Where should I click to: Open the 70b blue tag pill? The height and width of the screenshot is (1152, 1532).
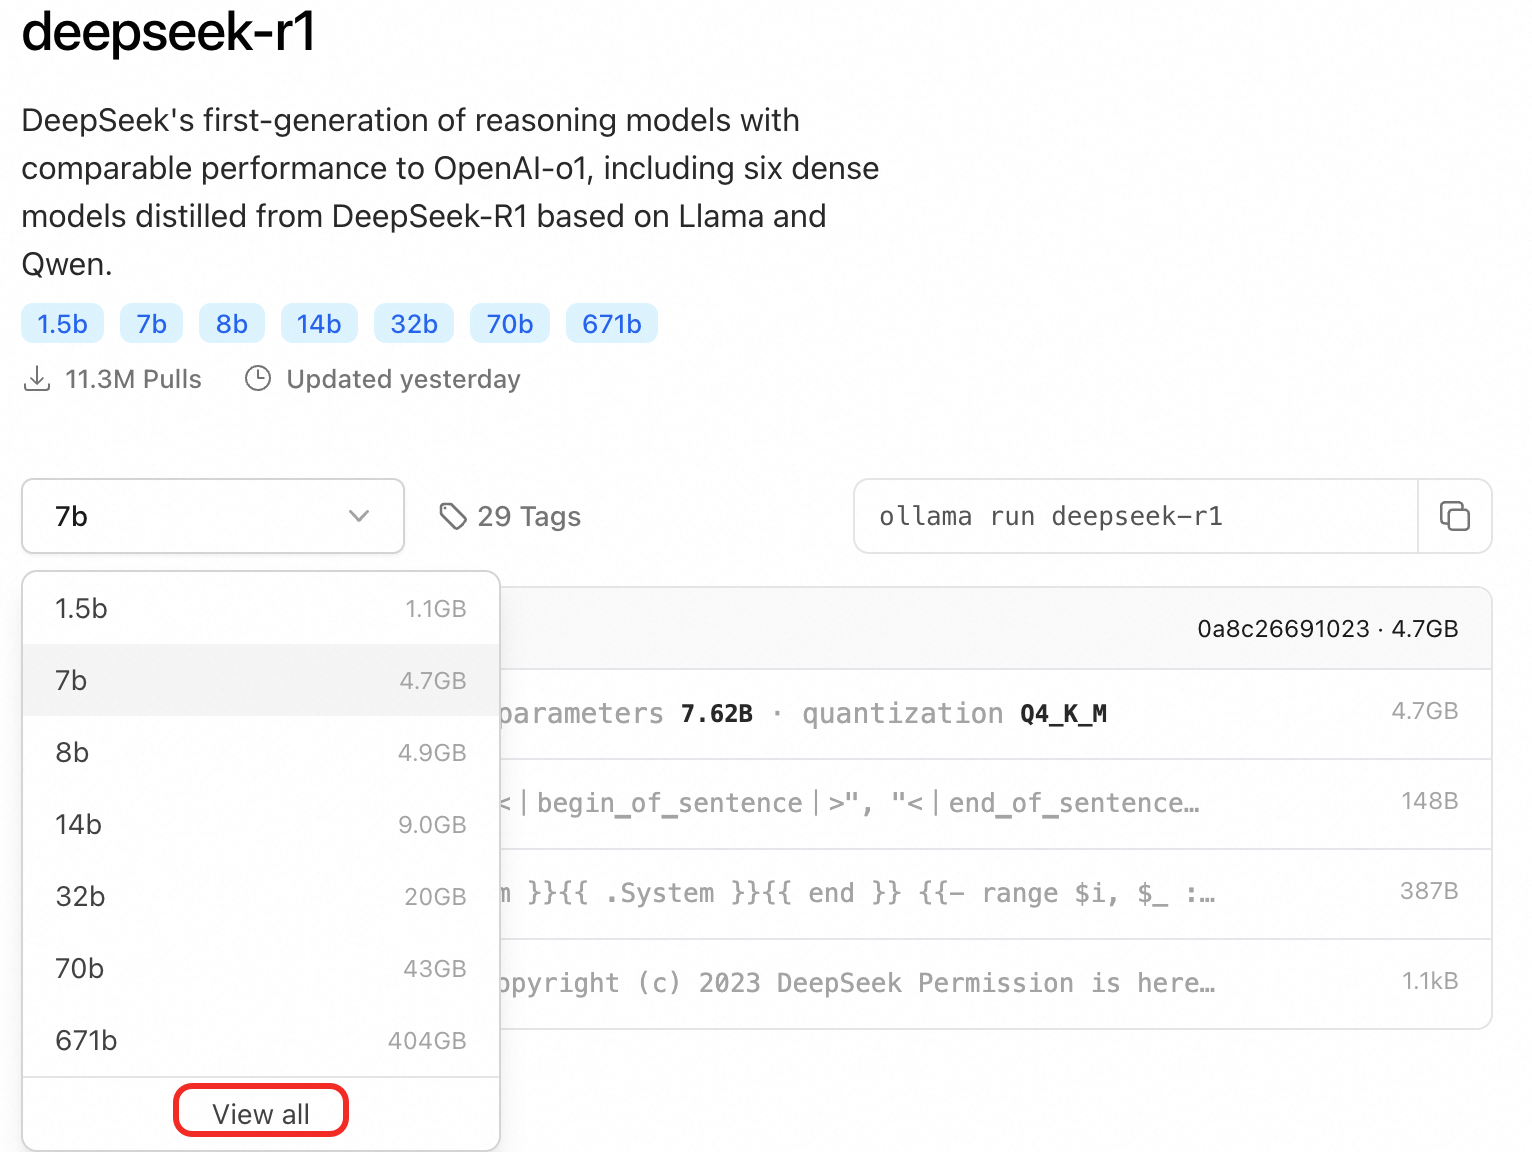pyautogui.click(x=509, y=323)
